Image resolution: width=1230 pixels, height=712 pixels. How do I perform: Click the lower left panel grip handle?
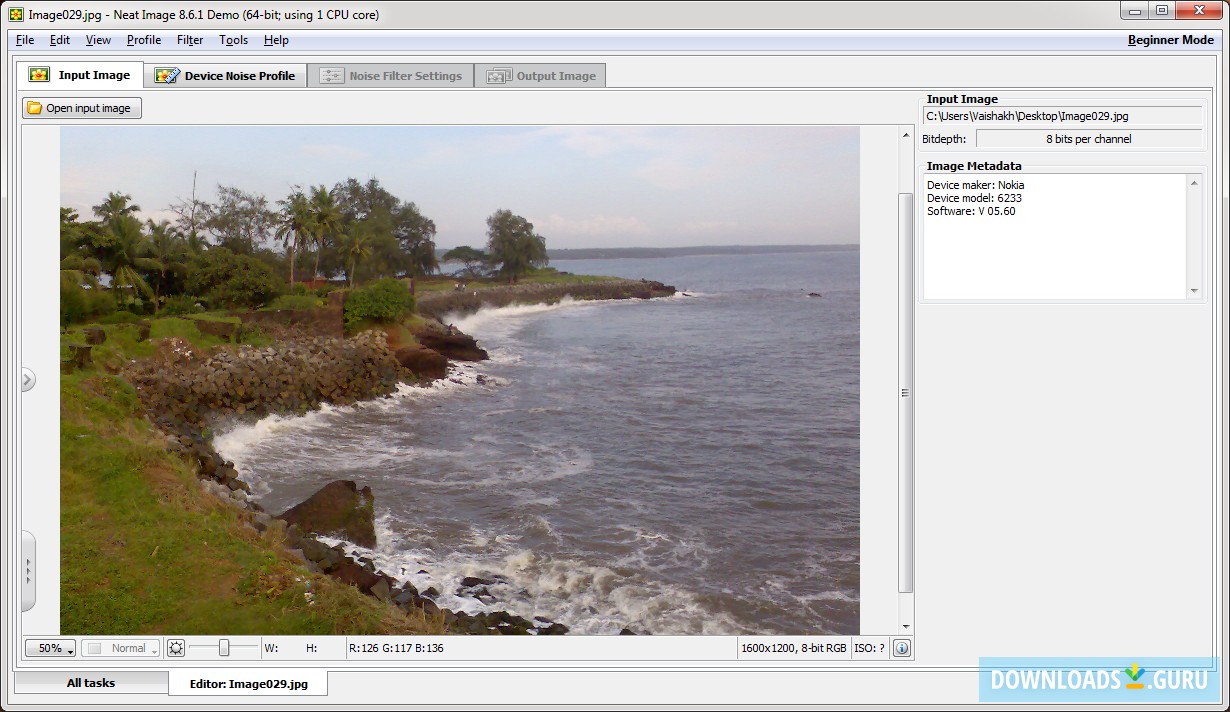tap(28, 571)
